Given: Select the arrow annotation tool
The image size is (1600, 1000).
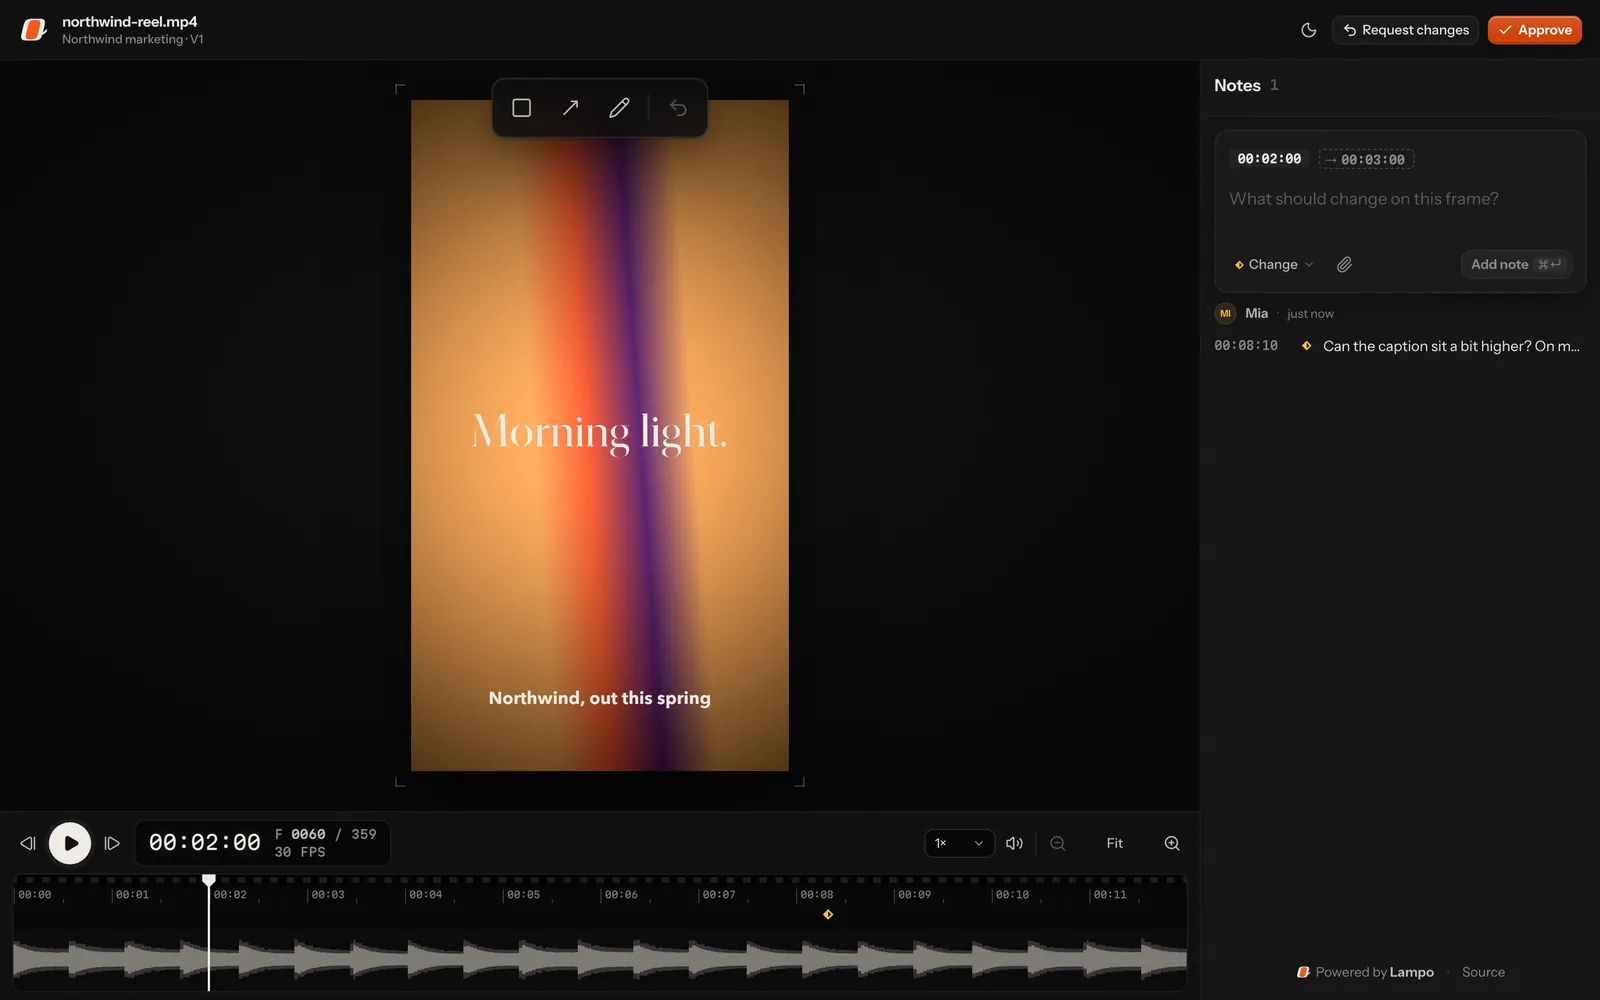Looking at the screenshot, I should click(570, 108).
